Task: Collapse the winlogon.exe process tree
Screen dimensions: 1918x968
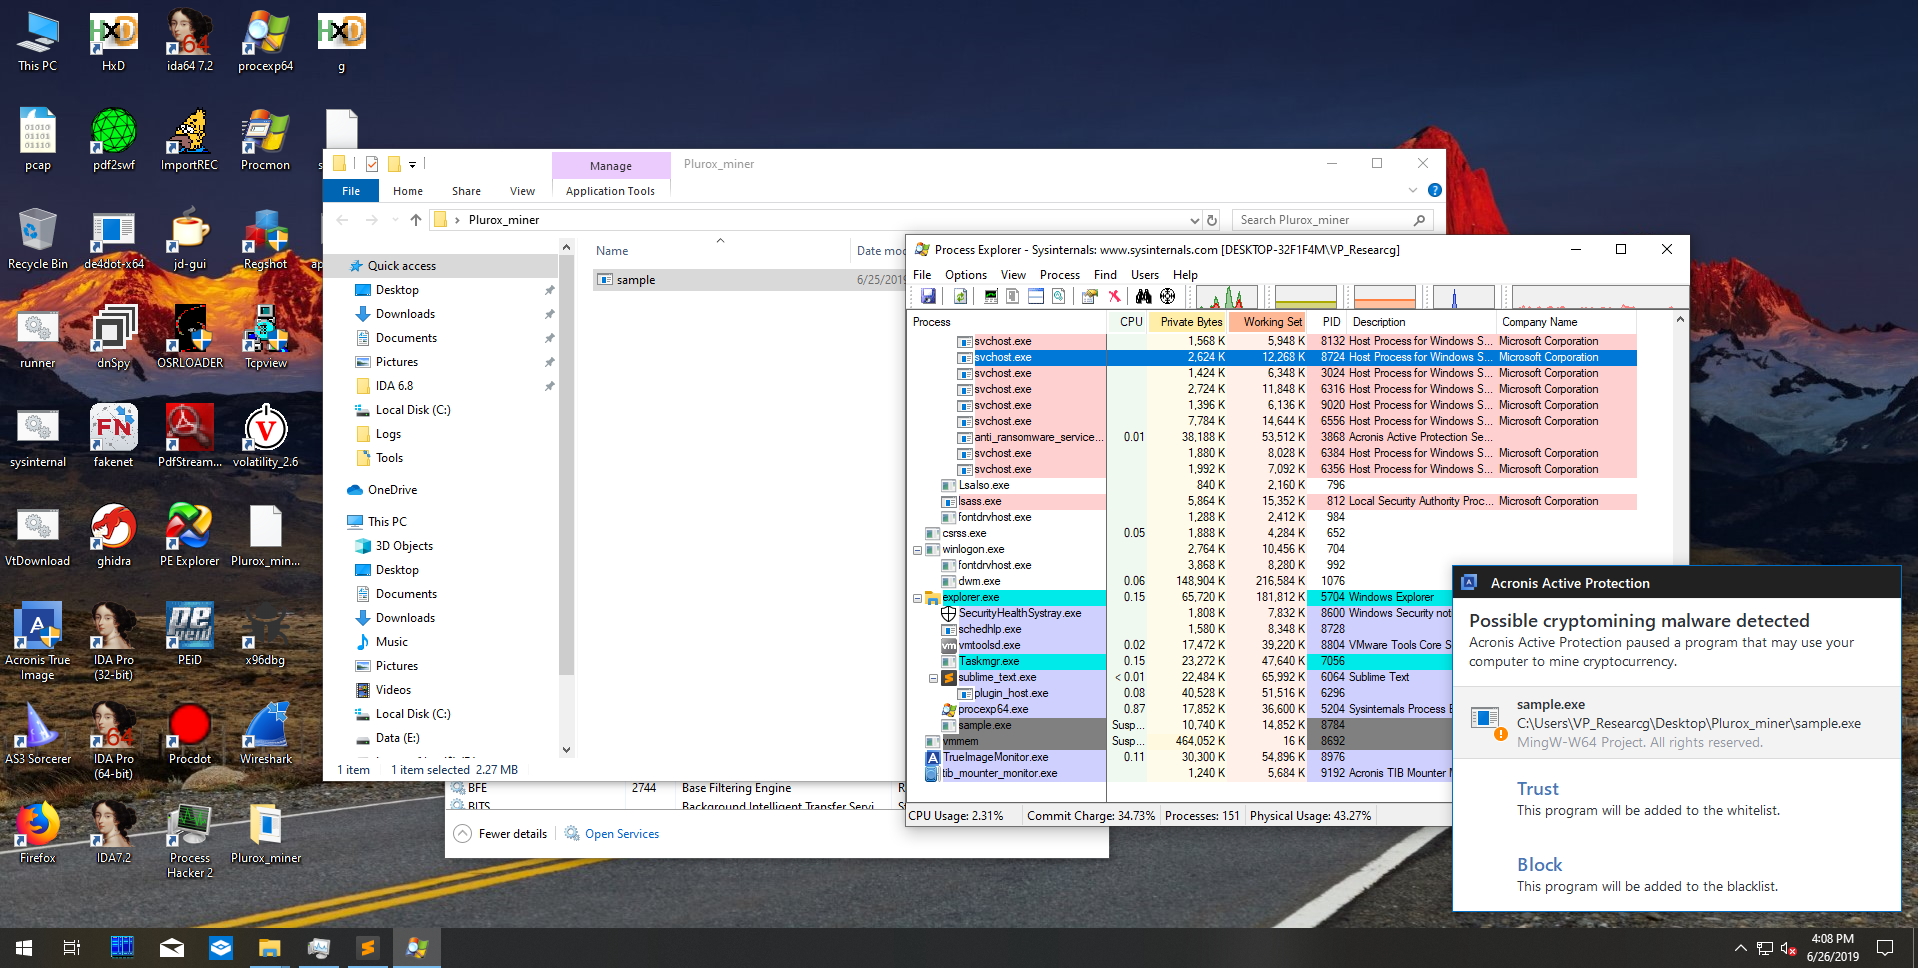Action: 917,550
